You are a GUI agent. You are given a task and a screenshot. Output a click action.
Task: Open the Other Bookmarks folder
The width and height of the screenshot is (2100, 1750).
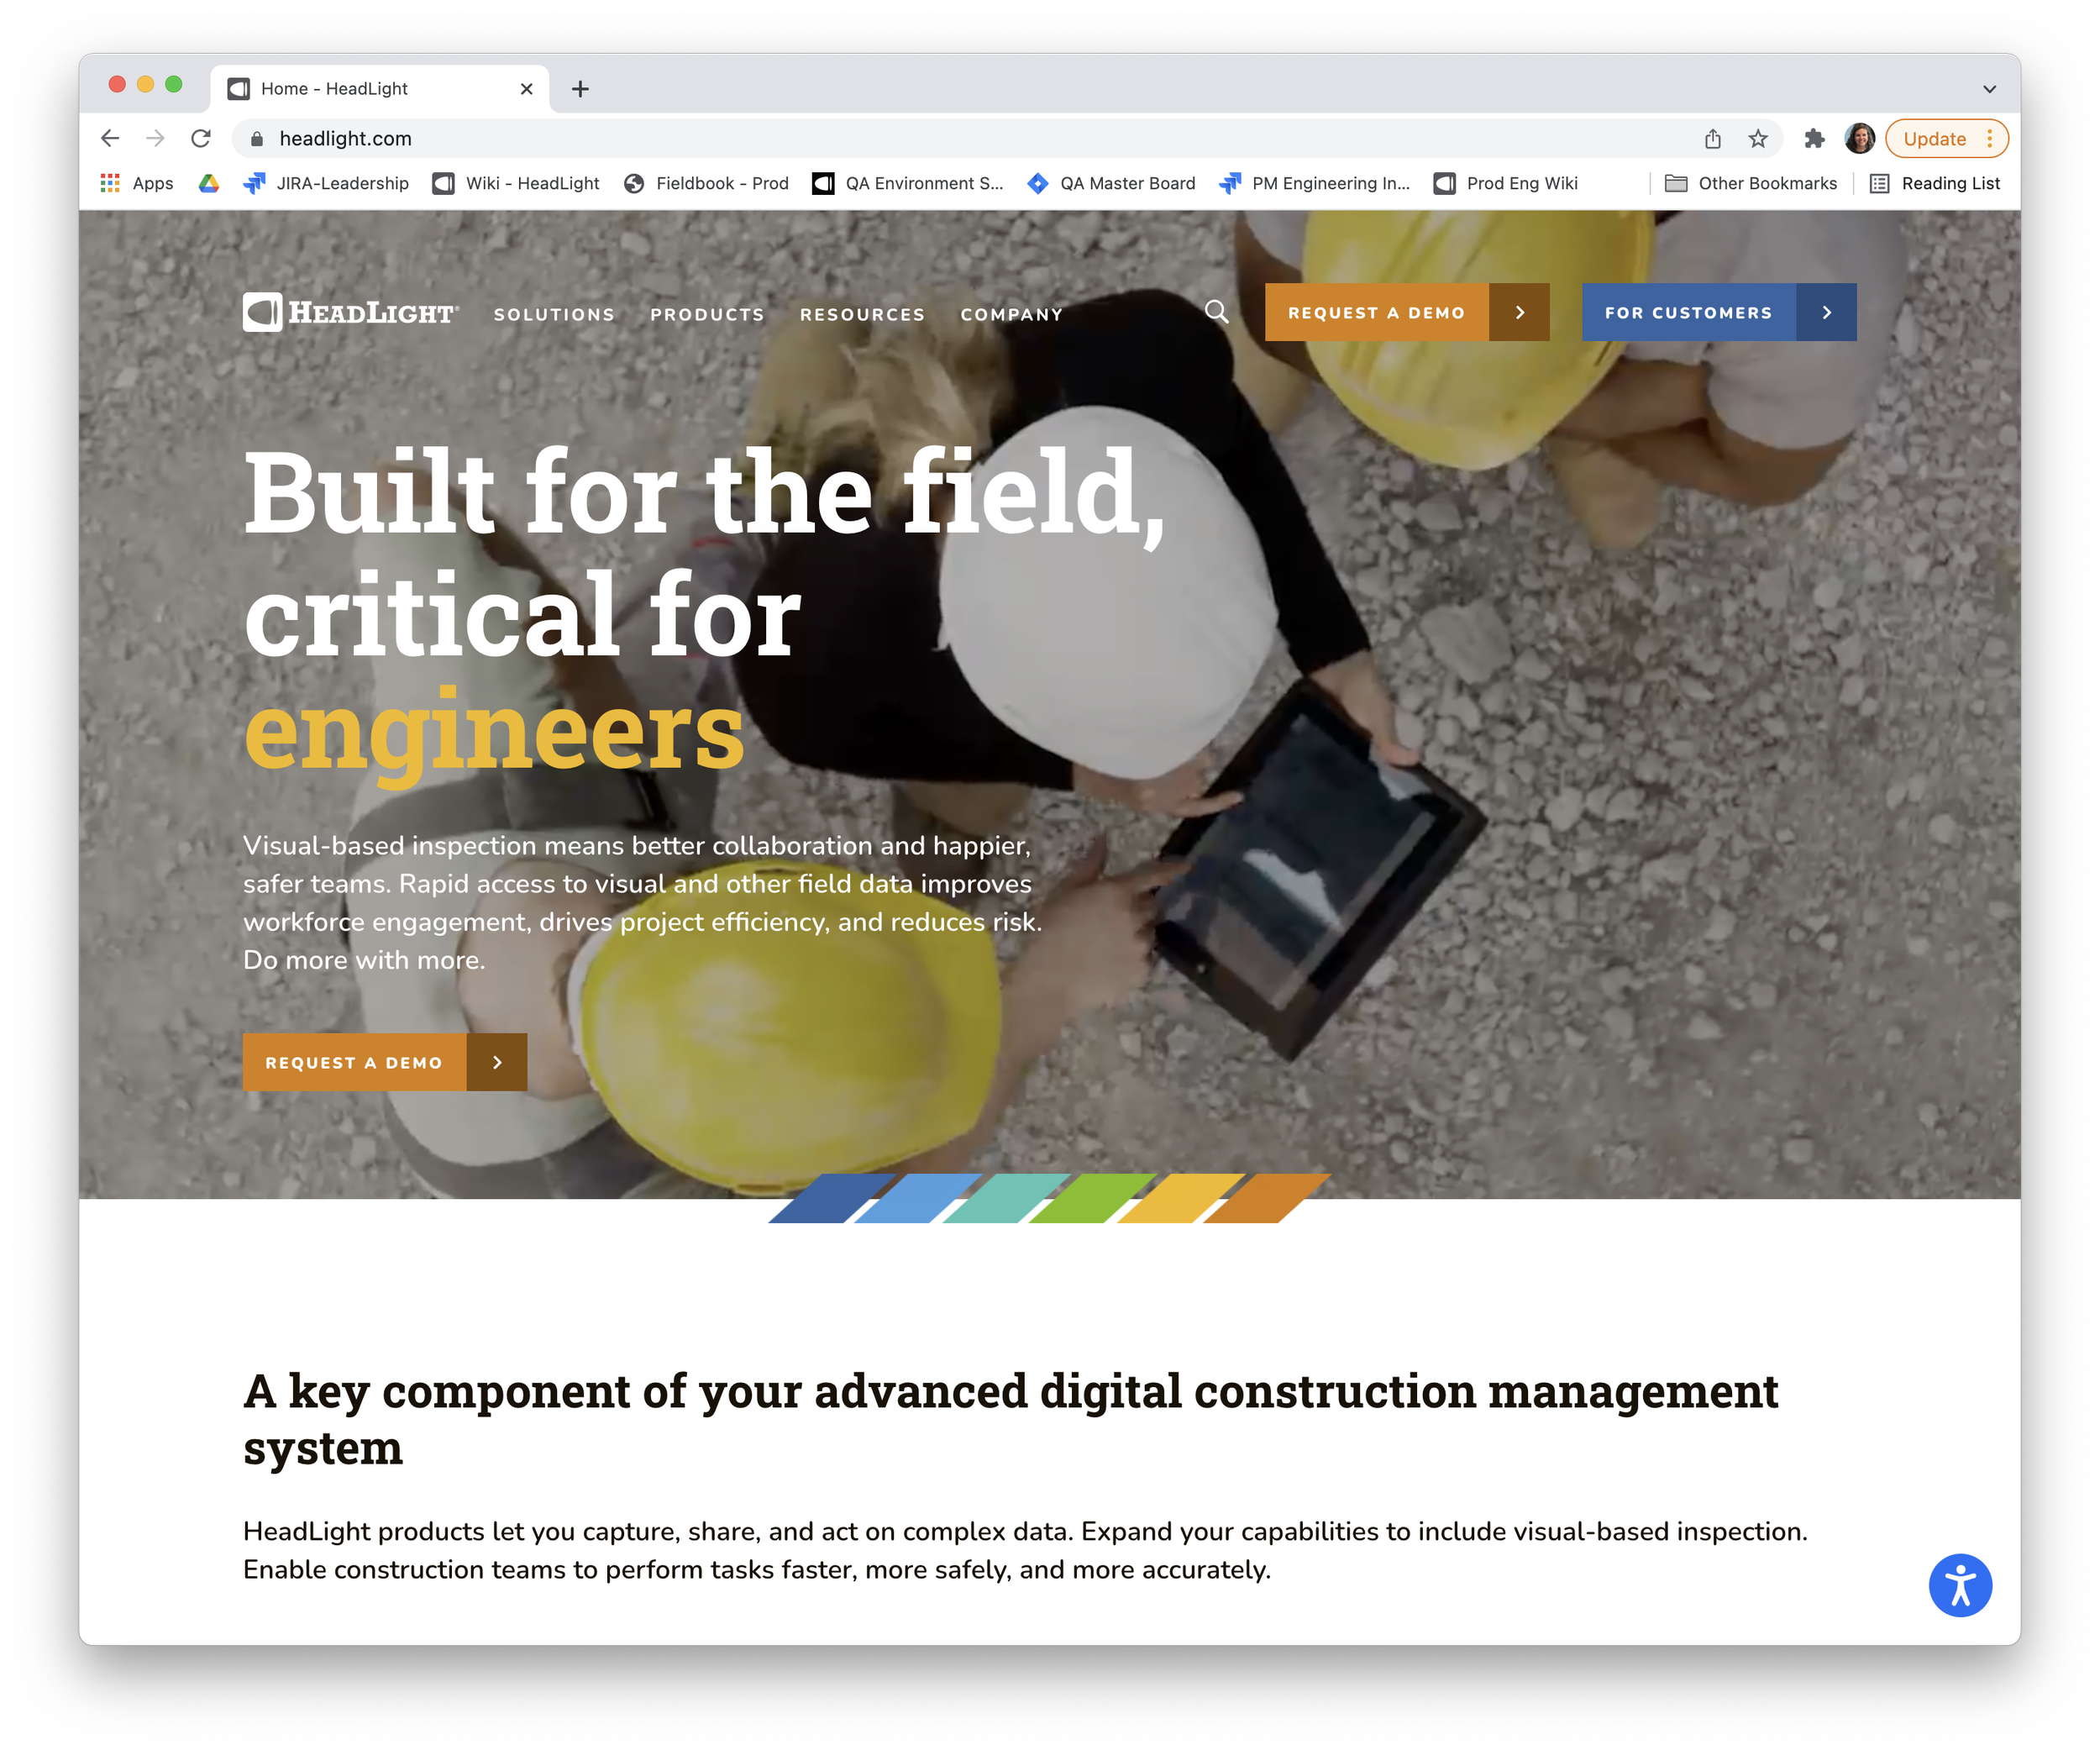1750,183
